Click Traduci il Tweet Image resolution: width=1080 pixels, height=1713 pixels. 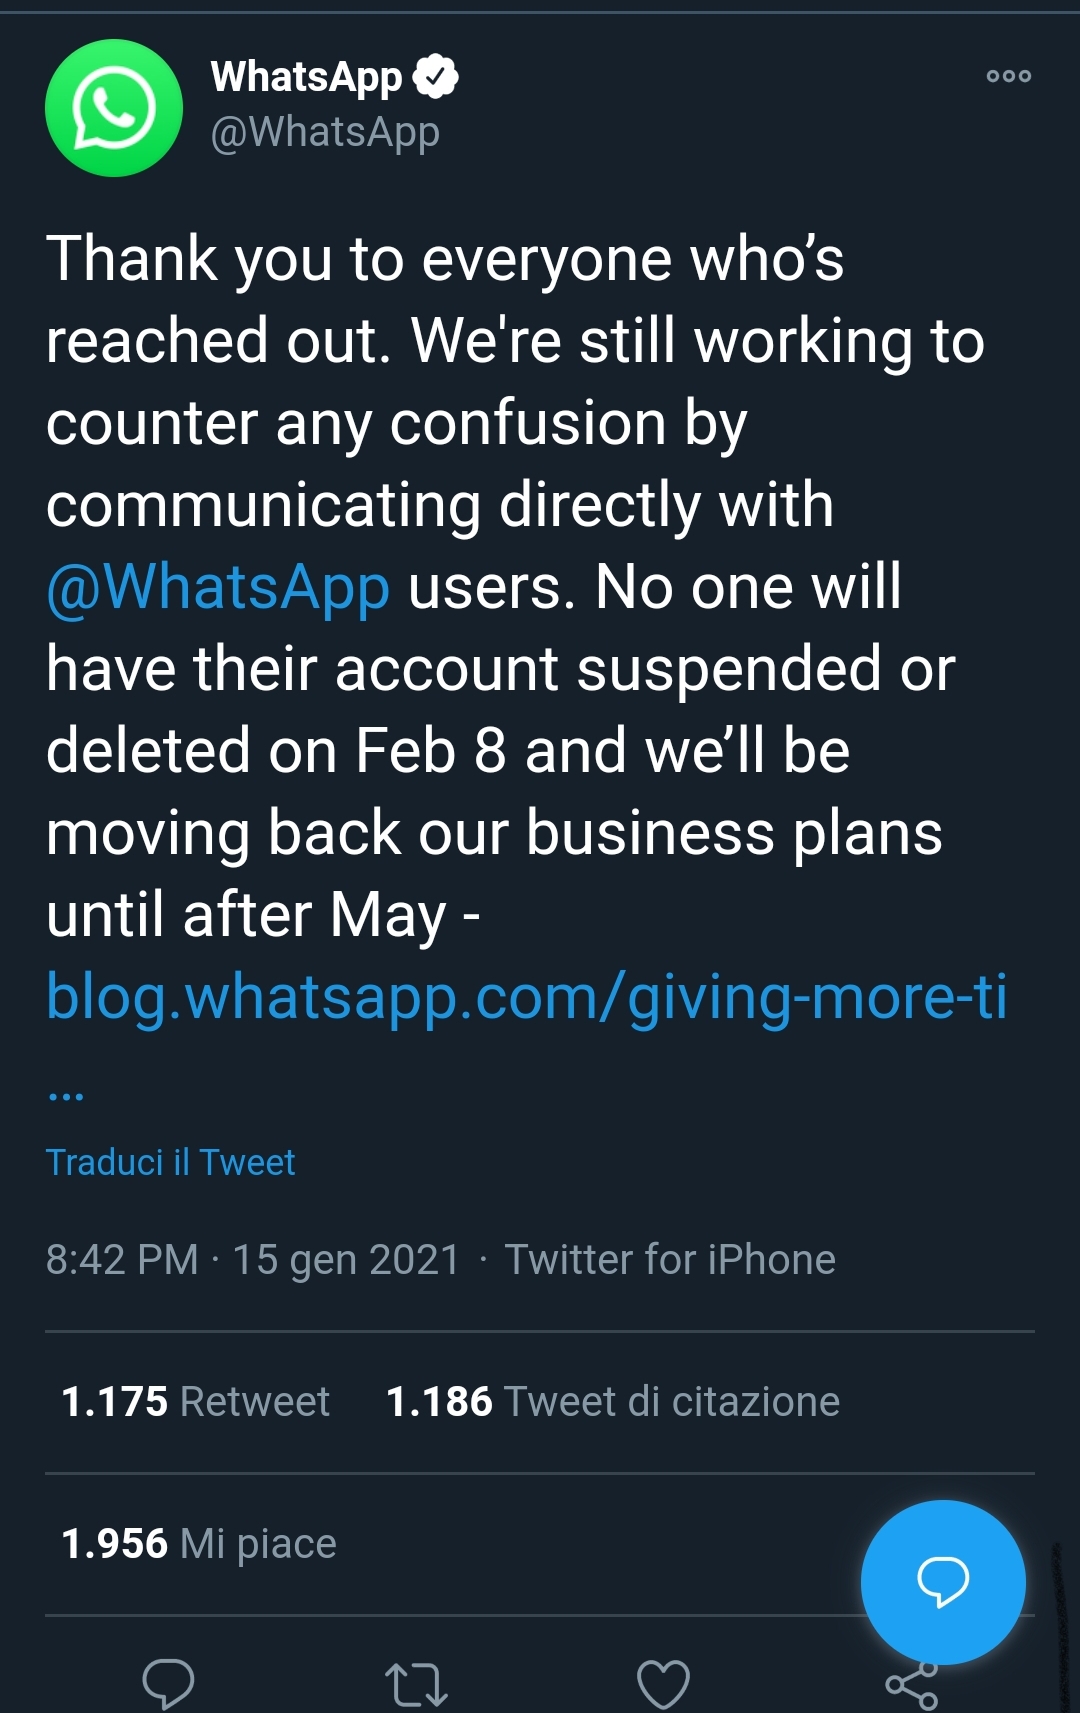click(x=171, y=1162)
